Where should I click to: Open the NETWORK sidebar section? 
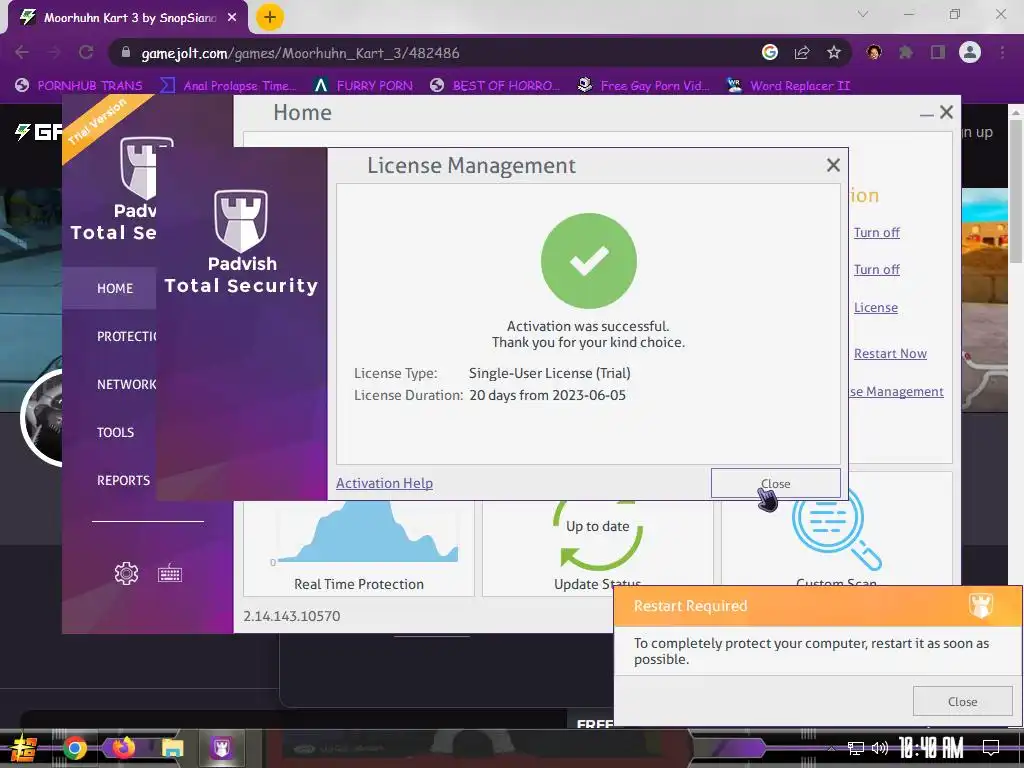click(126, 385)
